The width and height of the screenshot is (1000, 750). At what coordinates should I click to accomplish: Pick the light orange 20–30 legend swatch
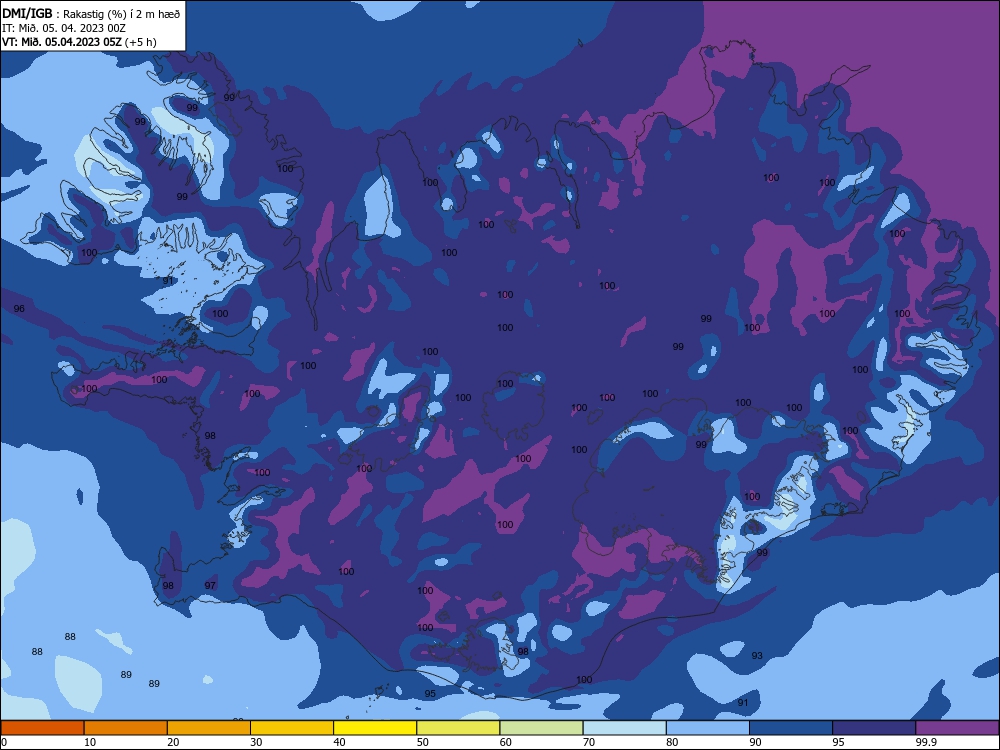pos(209,728)
